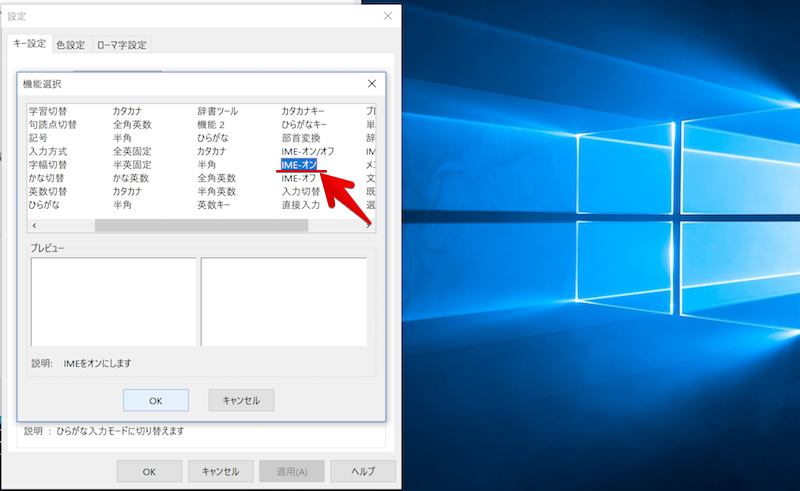This screenshot has width=800, height=491.
Task: Switch to the 色設定 tab
Action: (x=71, y=45)
